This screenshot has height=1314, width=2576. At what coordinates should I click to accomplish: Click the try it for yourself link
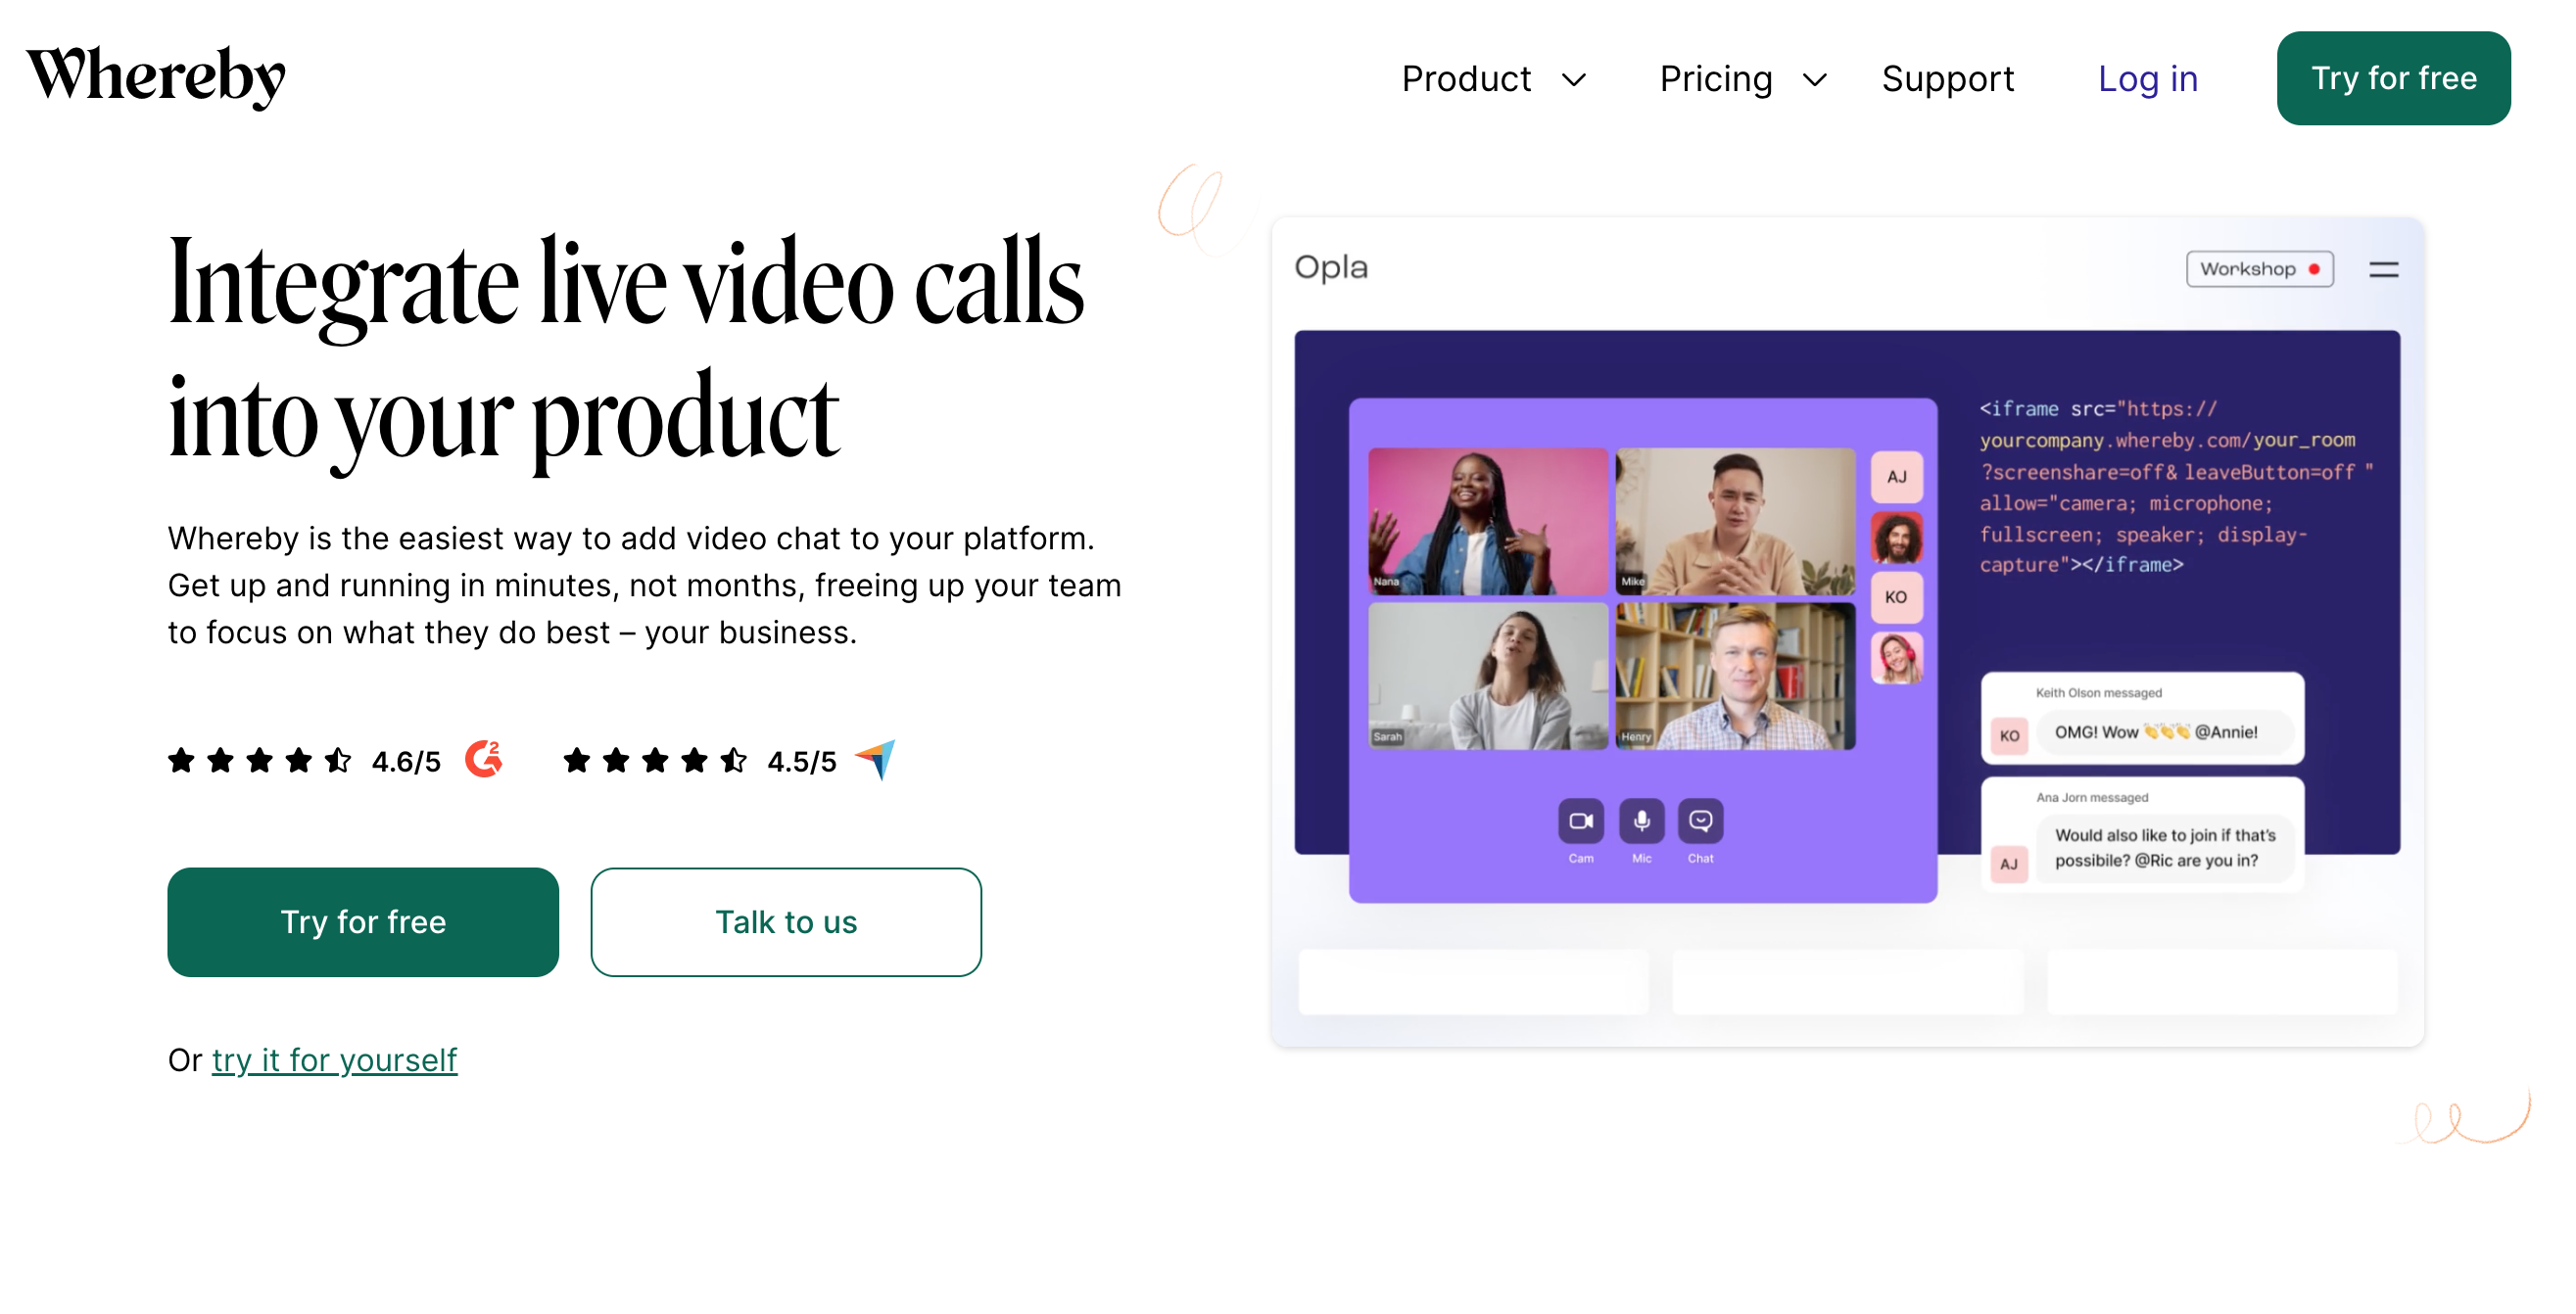click(x=334, y=1057)
